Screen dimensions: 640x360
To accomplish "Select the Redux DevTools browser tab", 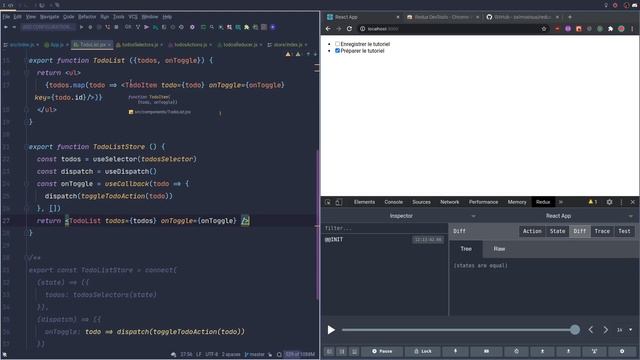I will click(x=442, y=17).
